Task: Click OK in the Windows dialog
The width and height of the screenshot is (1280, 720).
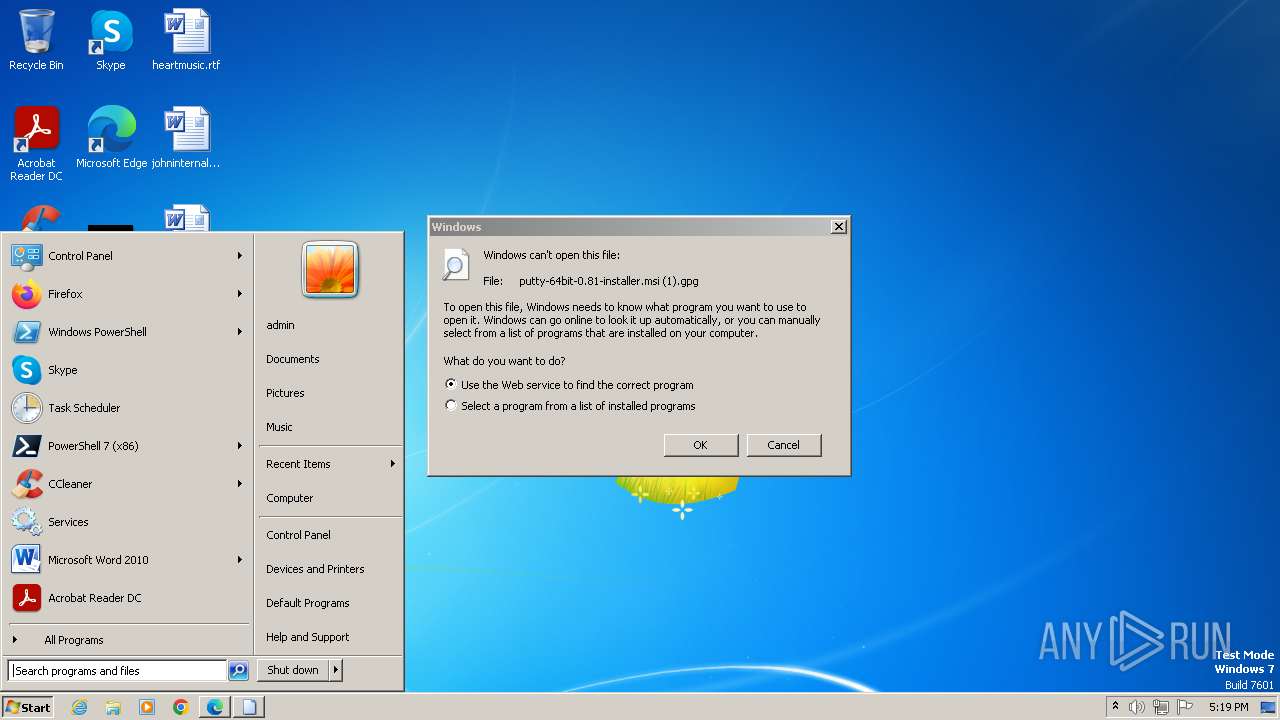Action: (x=700, y=445)
